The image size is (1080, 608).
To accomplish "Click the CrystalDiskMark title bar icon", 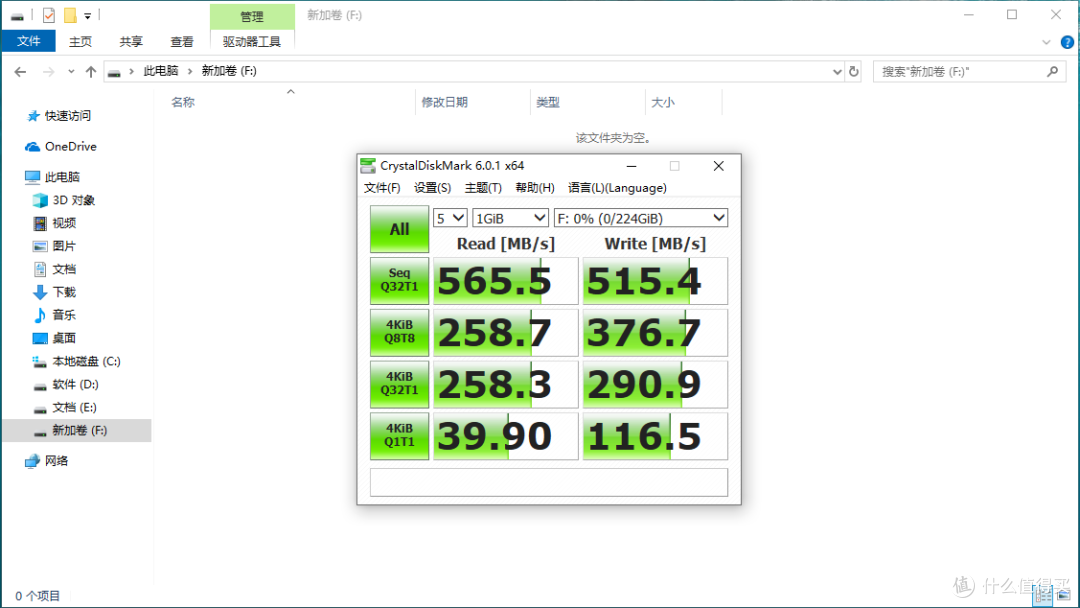I will [368, 165].
